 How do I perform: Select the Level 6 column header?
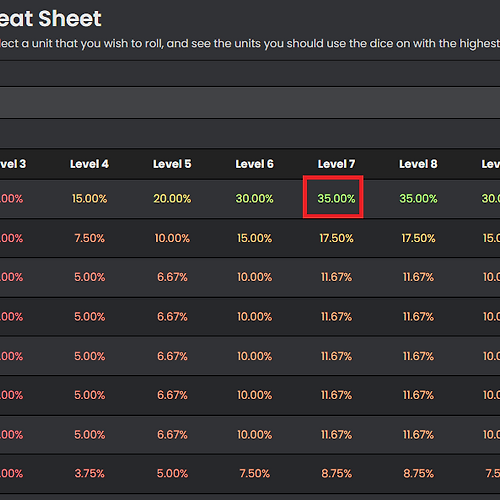[x=254, y=164]
